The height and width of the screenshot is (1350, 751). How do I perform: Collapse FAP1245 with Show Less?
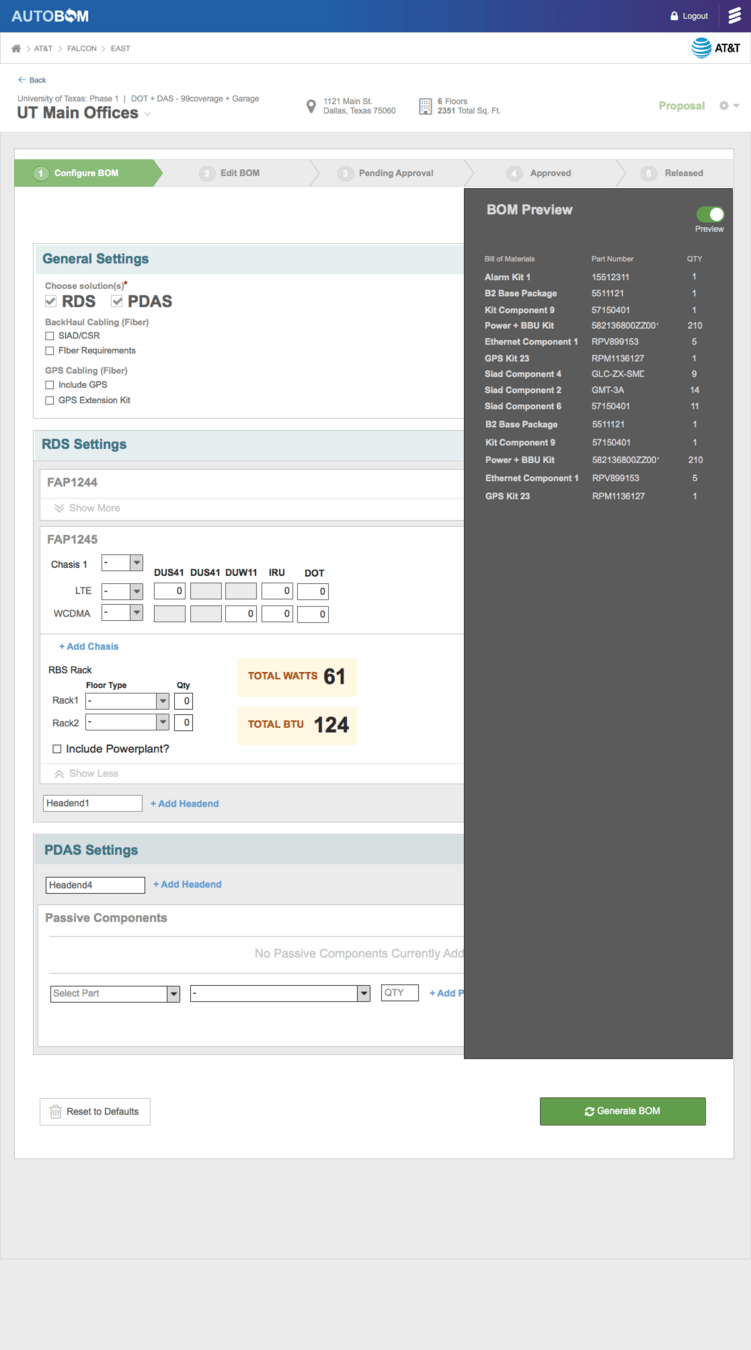[86, 773]
